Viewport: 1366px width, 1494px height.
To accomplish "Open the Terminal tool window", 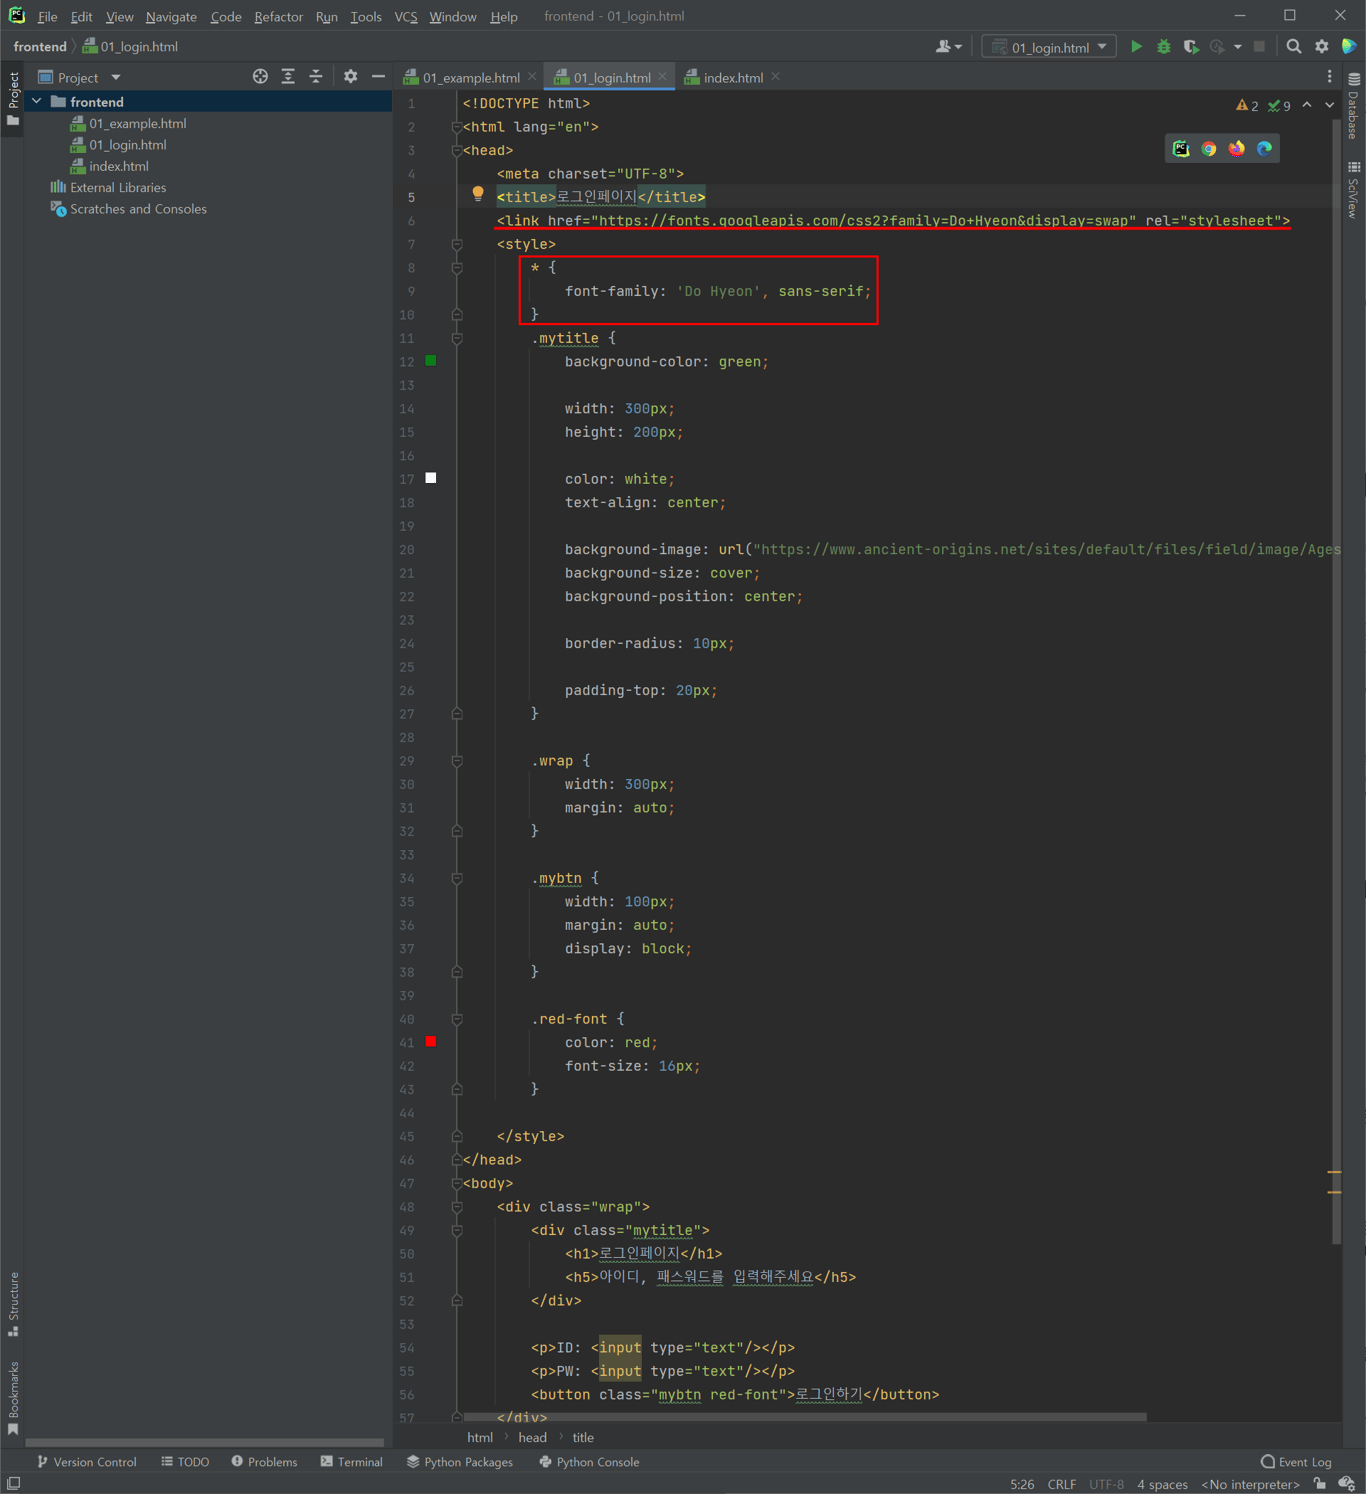I will (351, 1462).
